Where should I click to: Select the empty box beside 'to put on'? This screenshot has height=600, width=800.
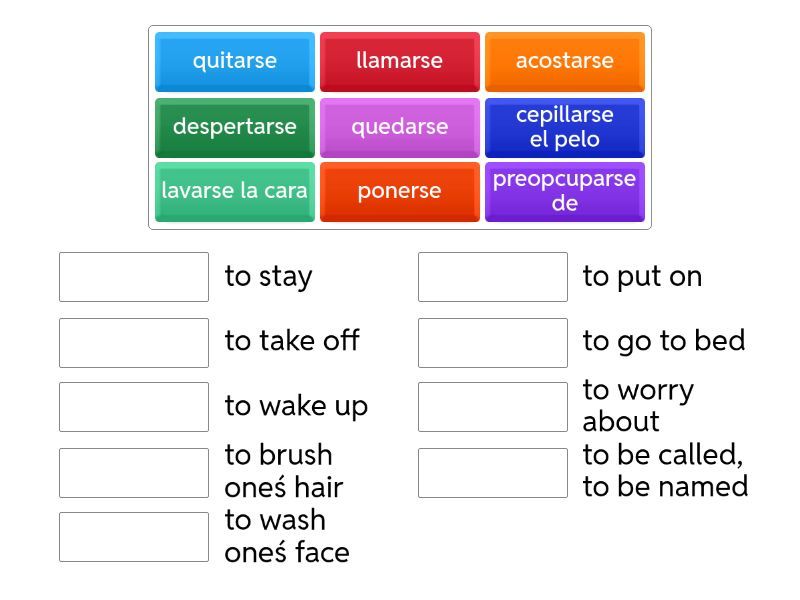493,277
